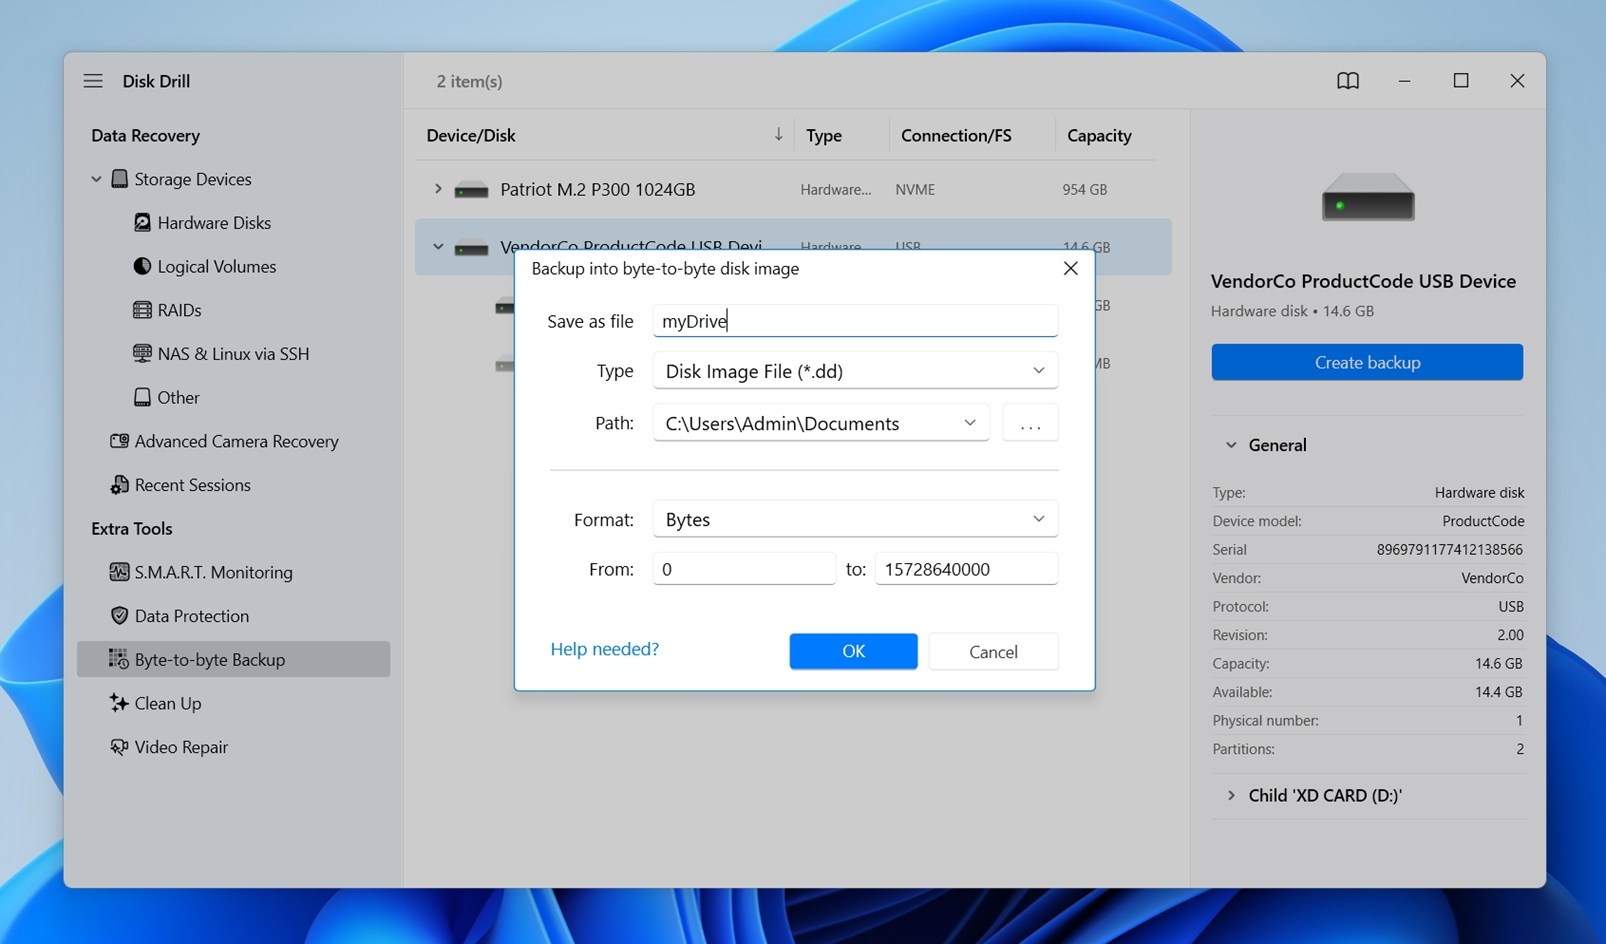1606x944 pixels.
Task: Sort by the Capacity column header
Action: (x=1099, y=135)
